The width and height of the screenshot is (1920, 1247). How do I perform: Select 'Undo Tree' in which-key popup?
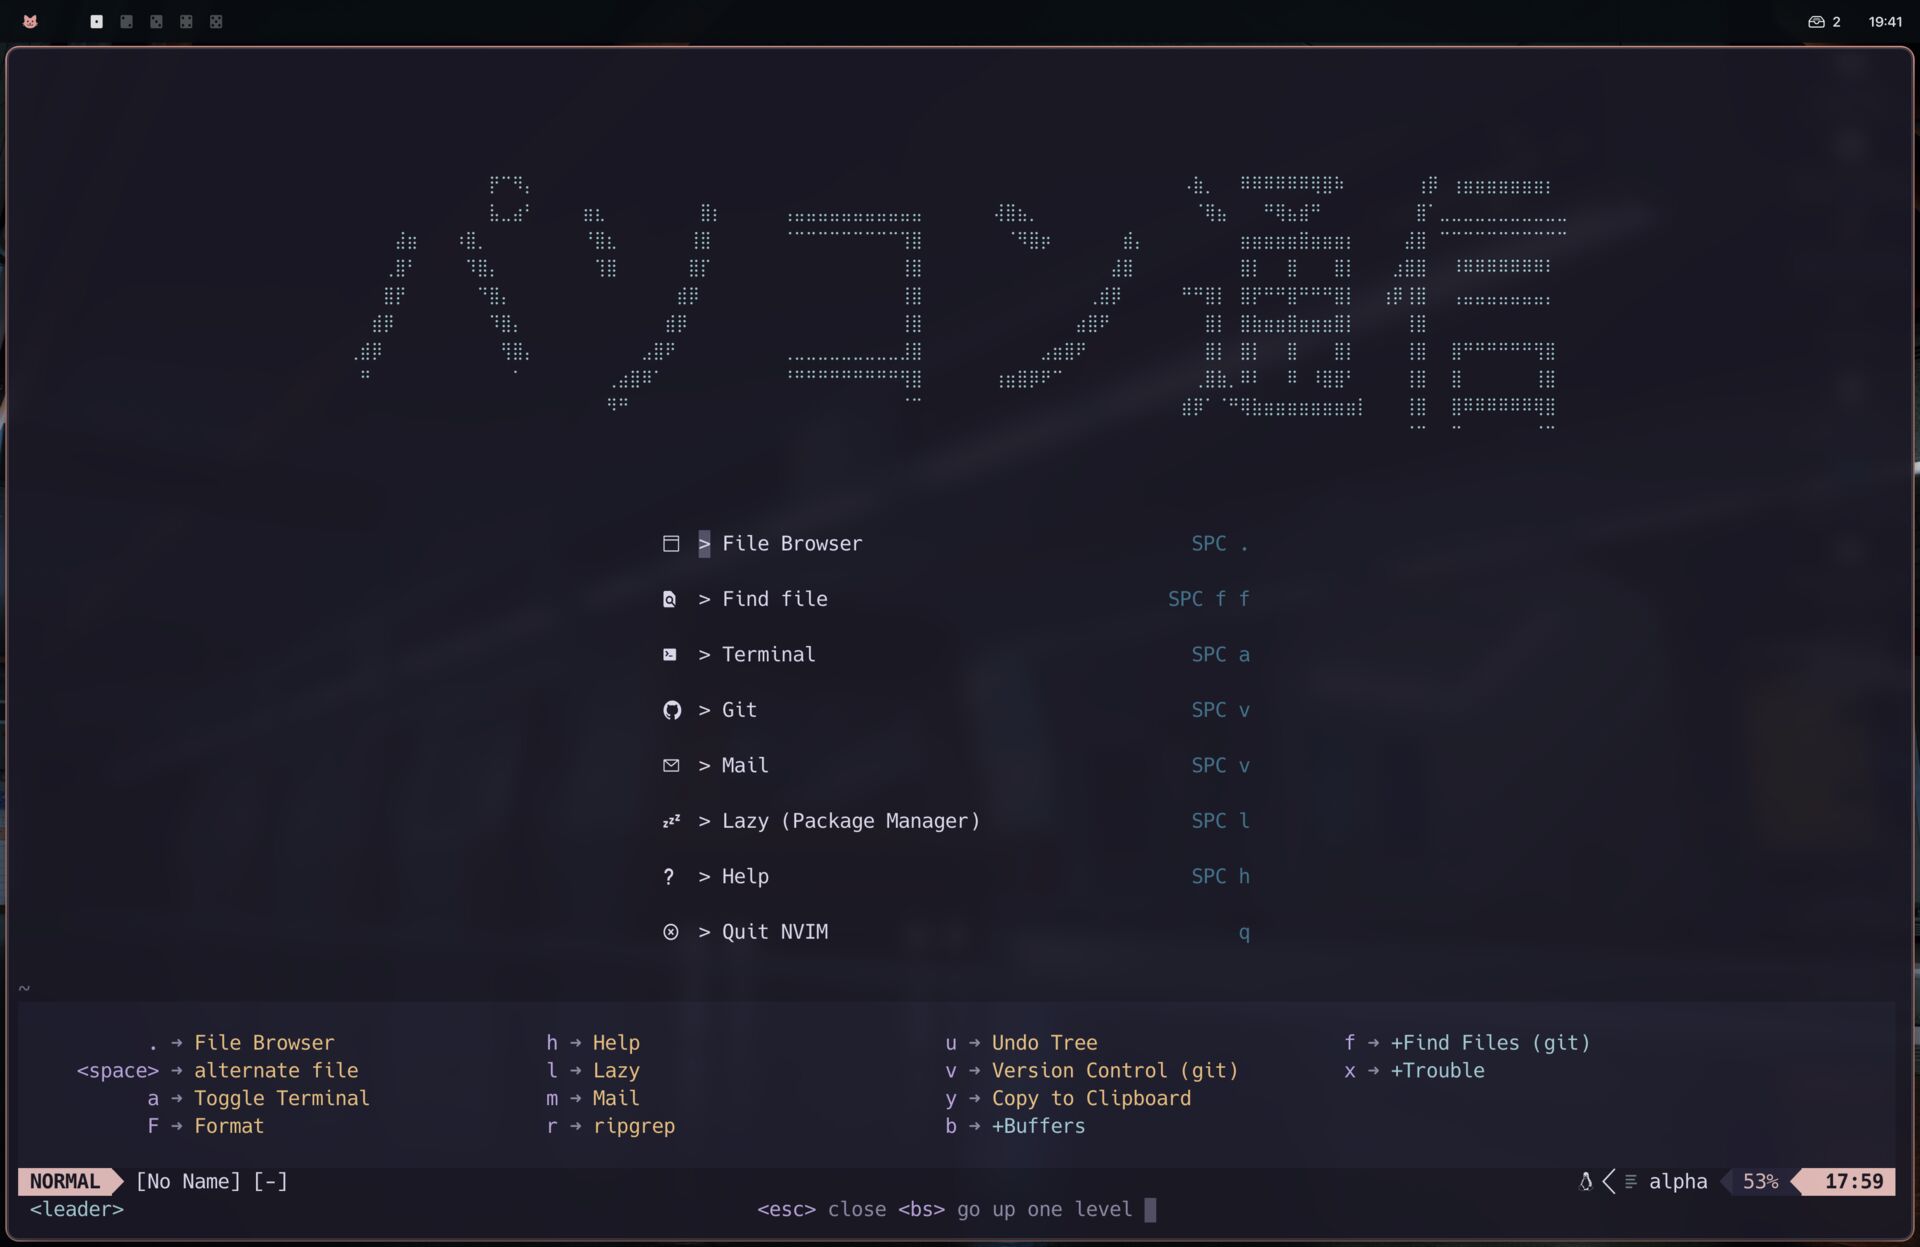[1044, 1043]
